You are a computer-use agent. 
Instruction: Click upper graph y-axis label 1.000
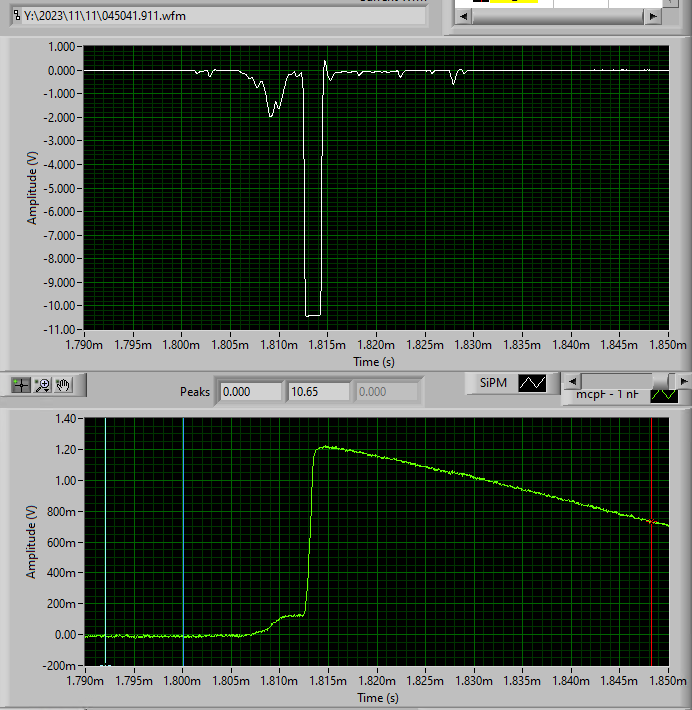62,47
